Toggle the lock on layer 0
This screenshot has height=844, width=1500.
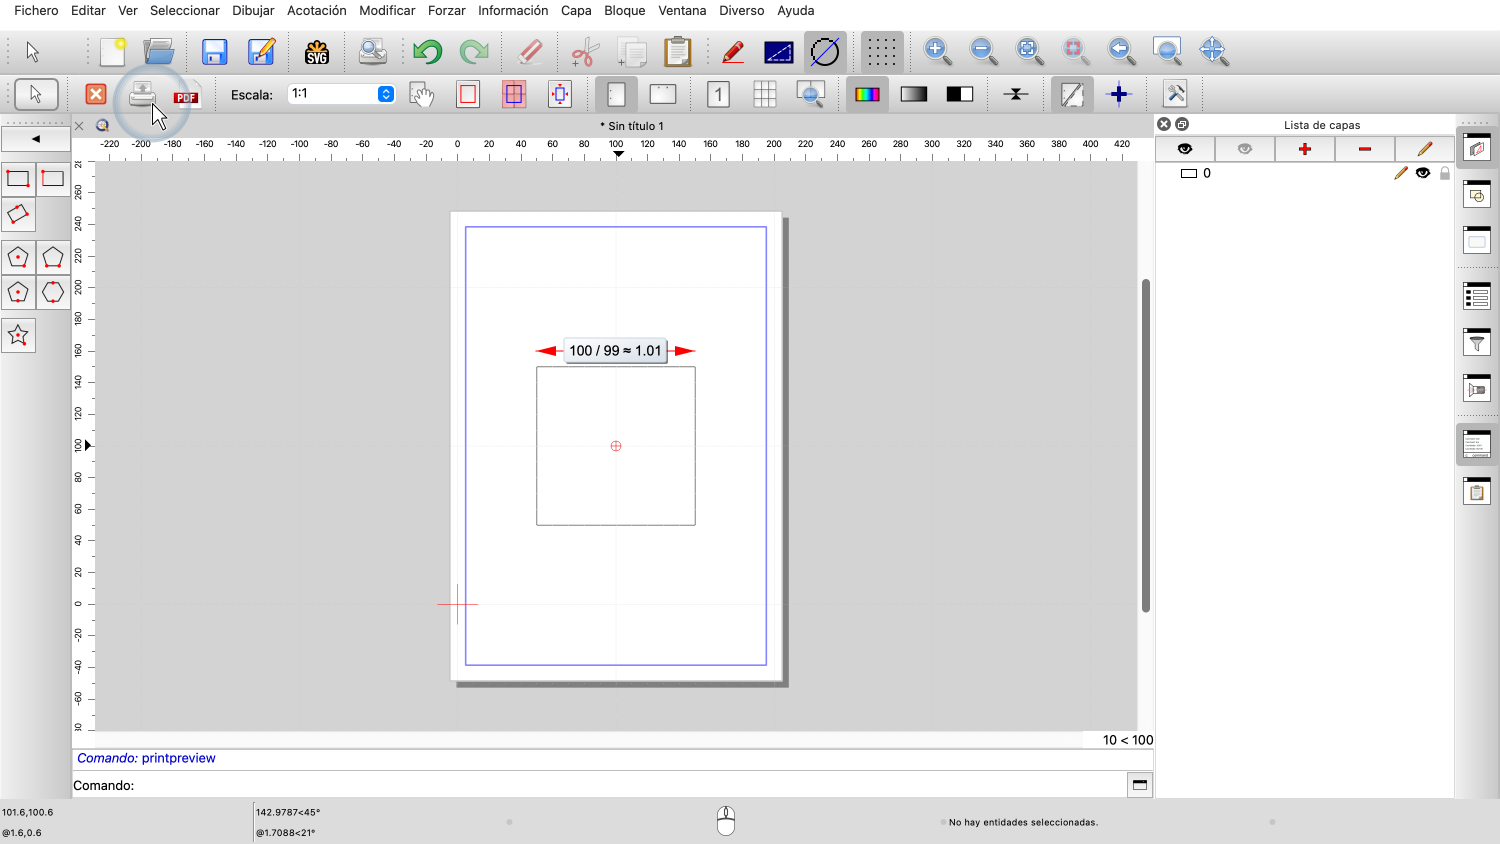coord(1444,173)
